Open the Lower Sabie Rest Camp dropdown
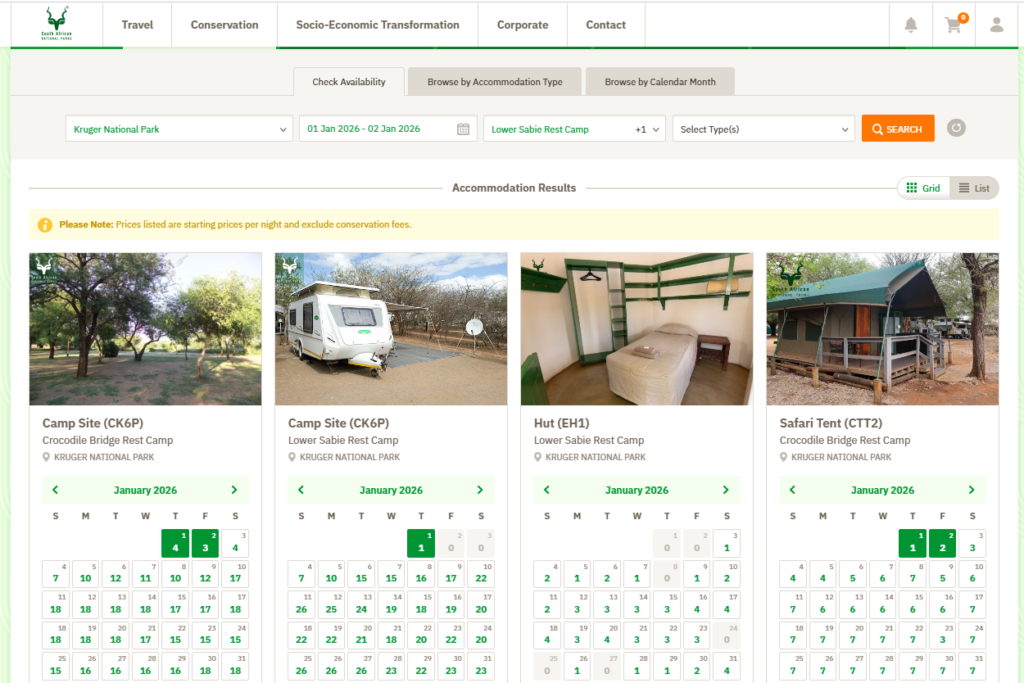Image resolution: width=1024 pixels, height=683 pixels. (x=574, y=129)
